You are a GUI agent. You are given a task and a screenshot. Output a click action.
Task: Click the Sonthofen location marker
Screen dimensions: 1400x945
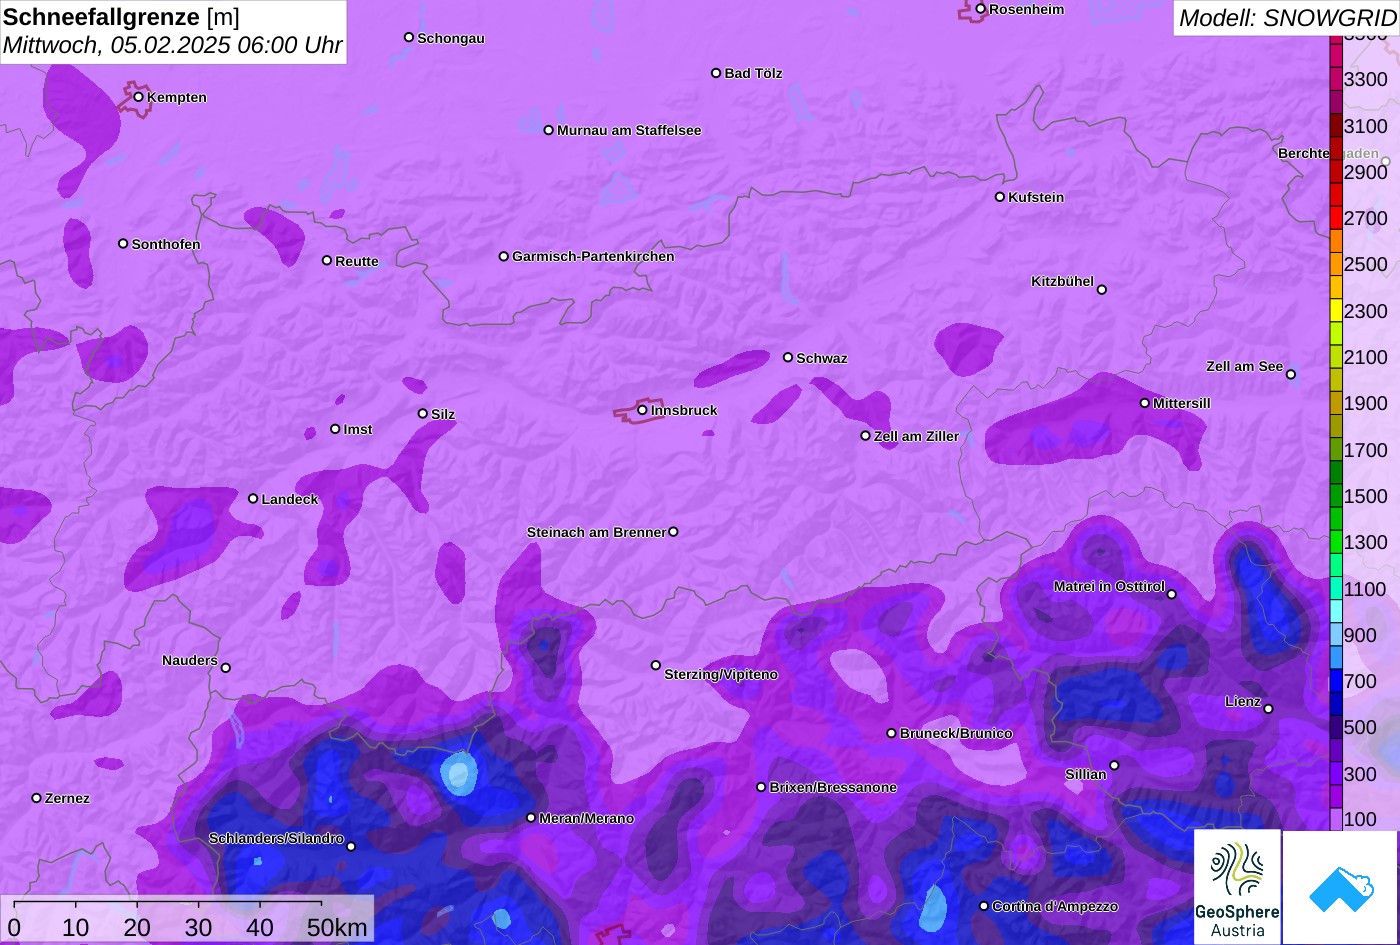point(123,244)
